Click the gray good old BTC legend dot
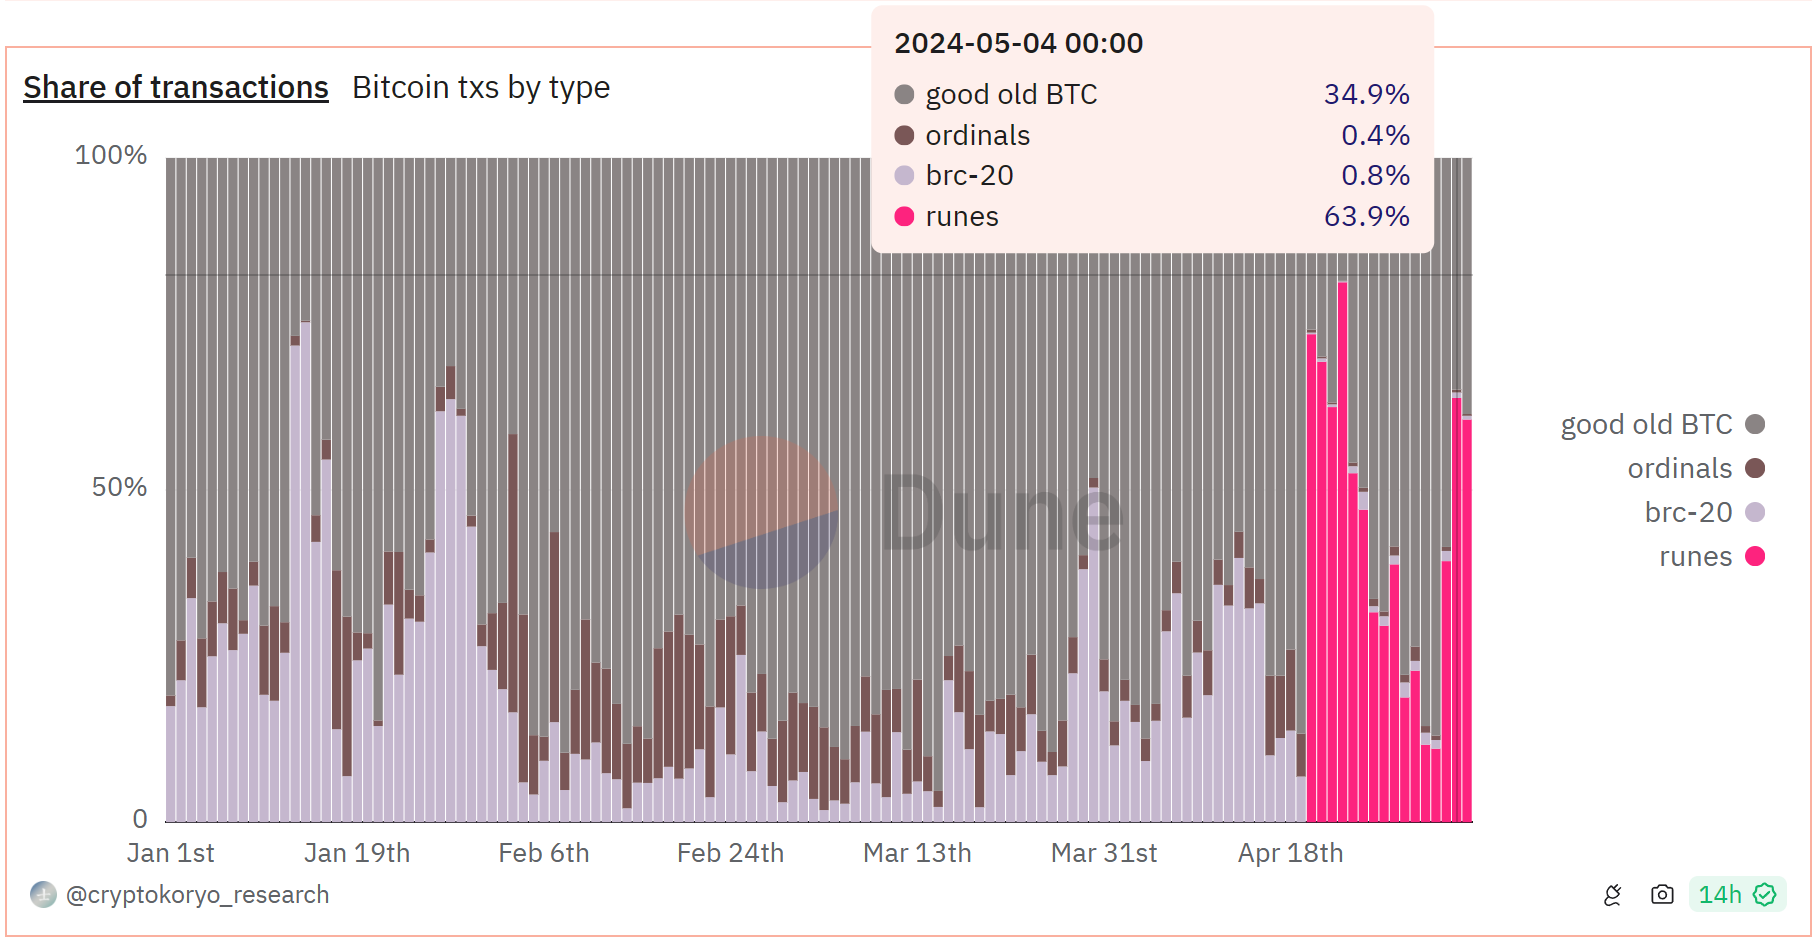 [1755, 425]
